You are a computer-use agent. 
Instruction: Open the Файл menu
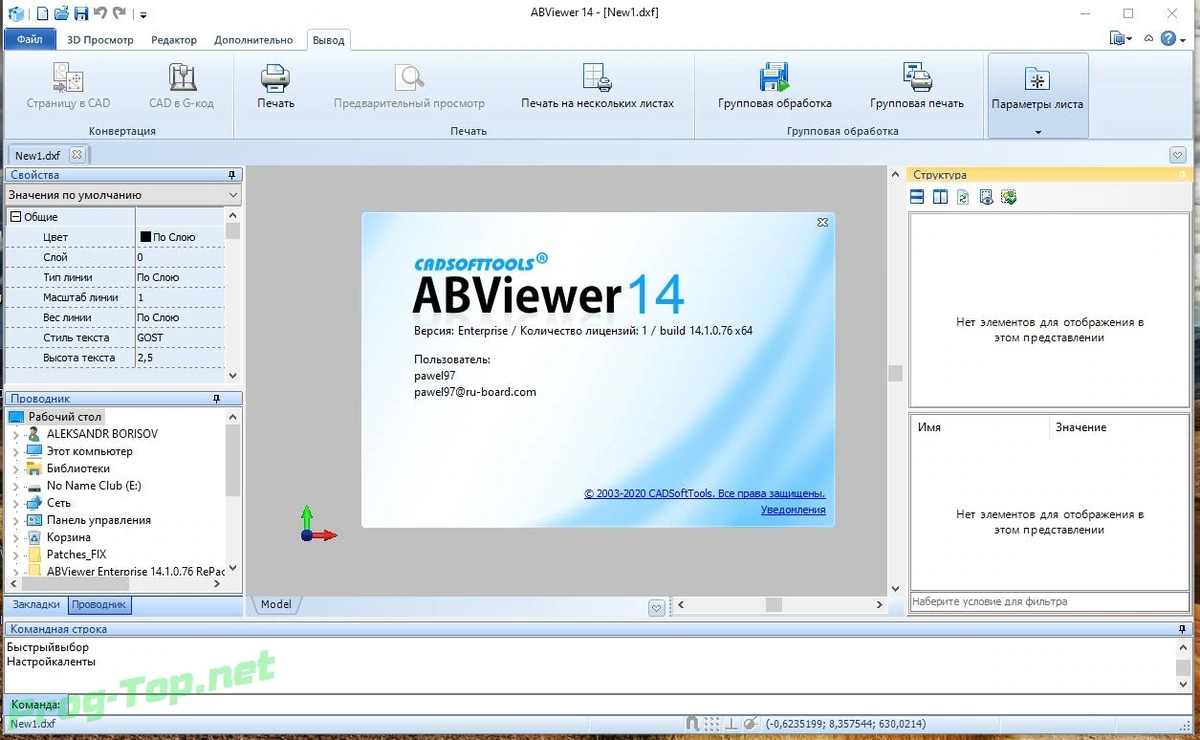30,40
